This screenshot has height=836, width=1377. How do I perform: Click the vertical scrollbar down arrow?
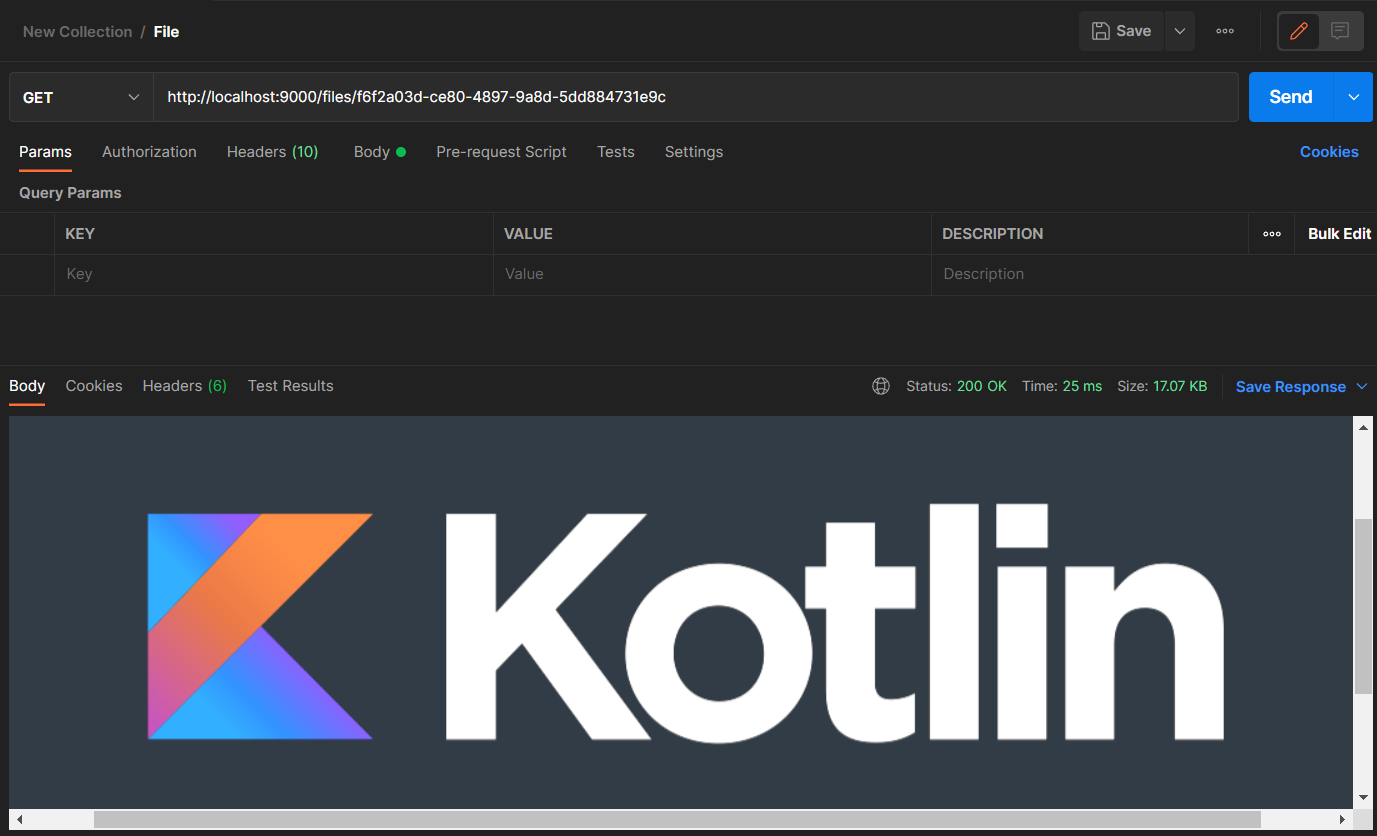(x=1363, y=797)
